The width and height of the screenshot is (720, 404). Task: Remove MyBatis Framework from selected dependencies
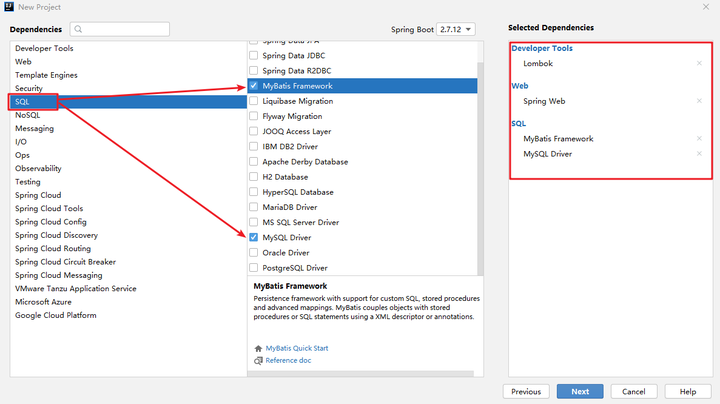pos(699,139)
